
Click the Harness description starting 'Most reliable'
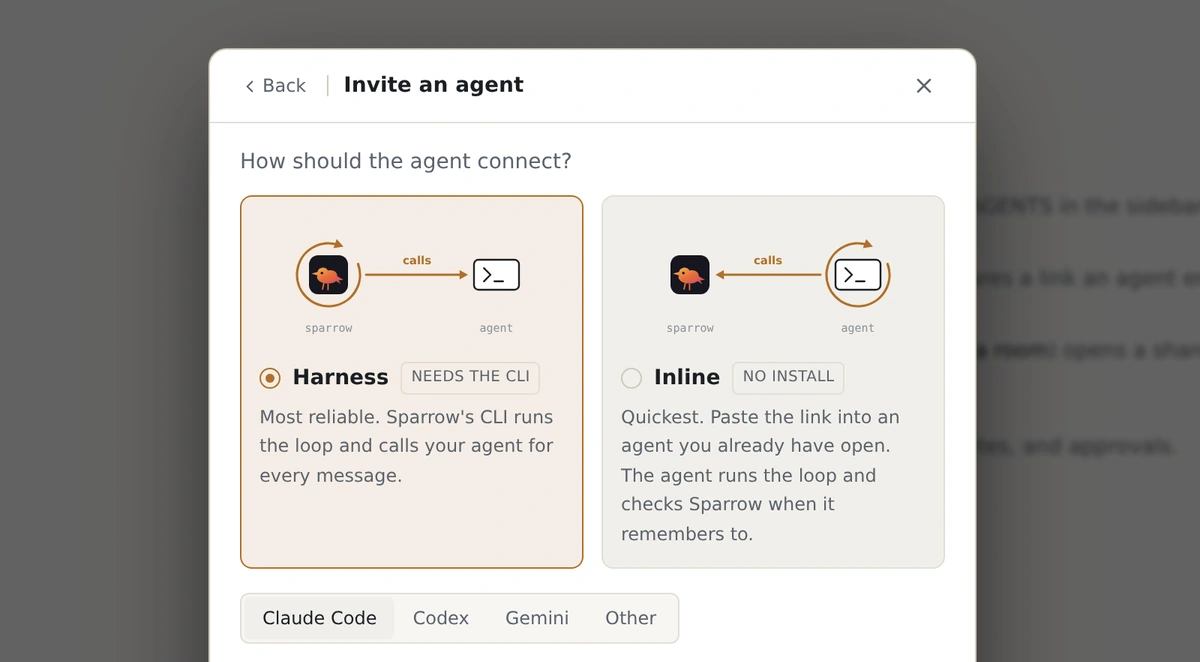(x=406, y=446)
